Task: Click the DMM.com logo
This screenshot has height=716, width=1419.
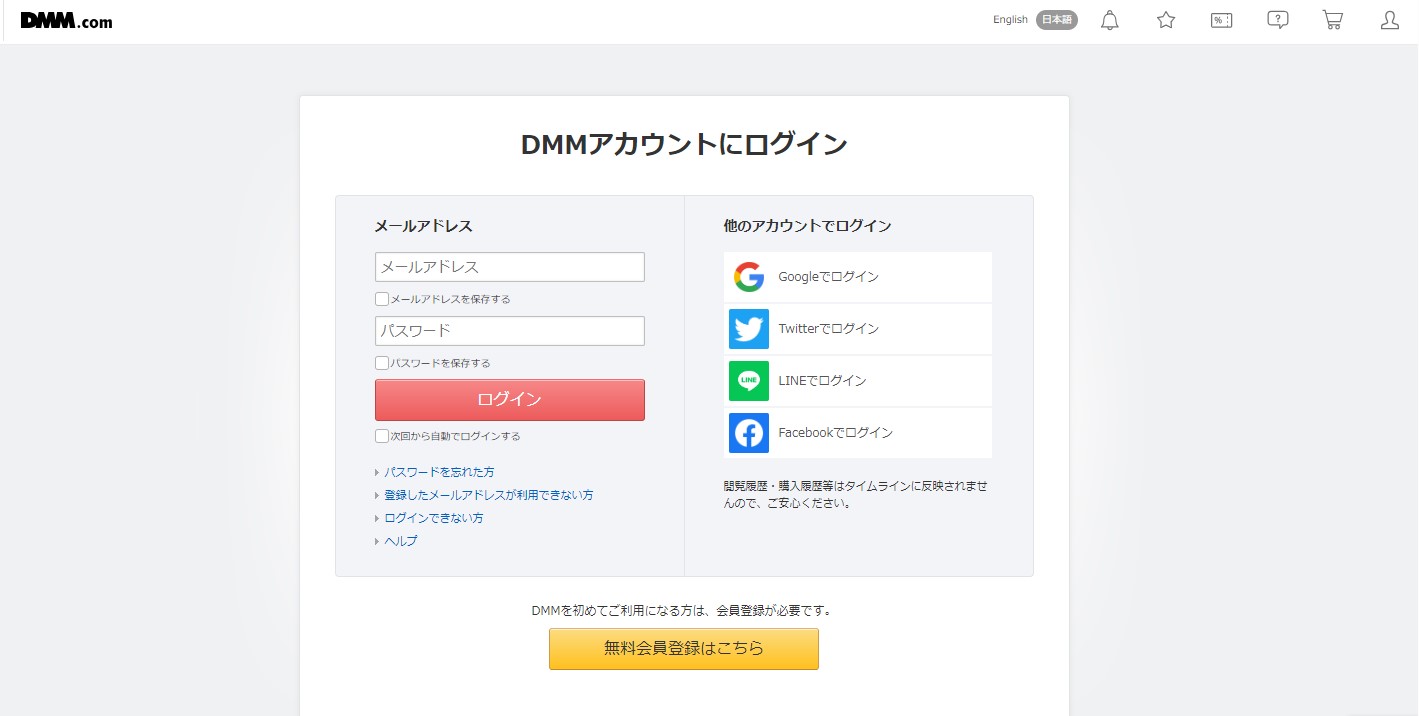Action: click(x=66, y=20)
